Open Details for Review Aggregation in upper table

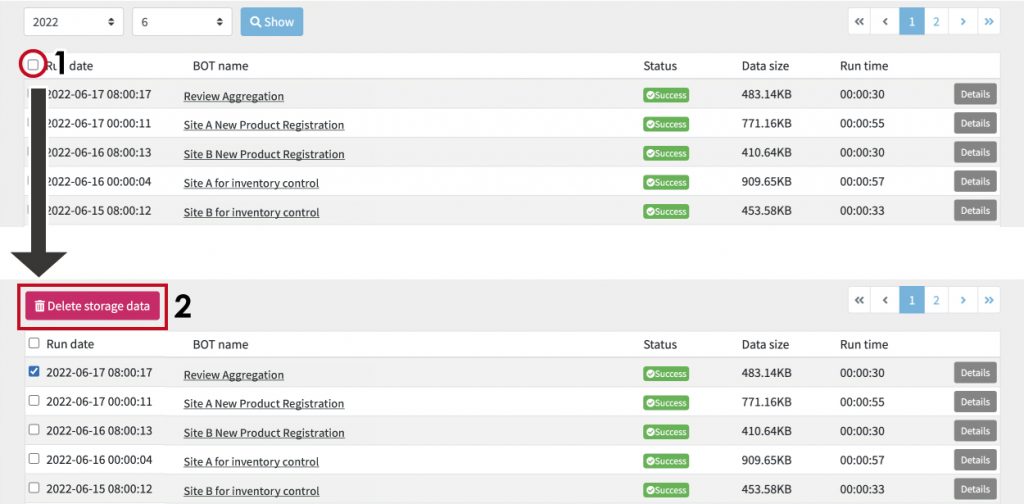(974, 95)
